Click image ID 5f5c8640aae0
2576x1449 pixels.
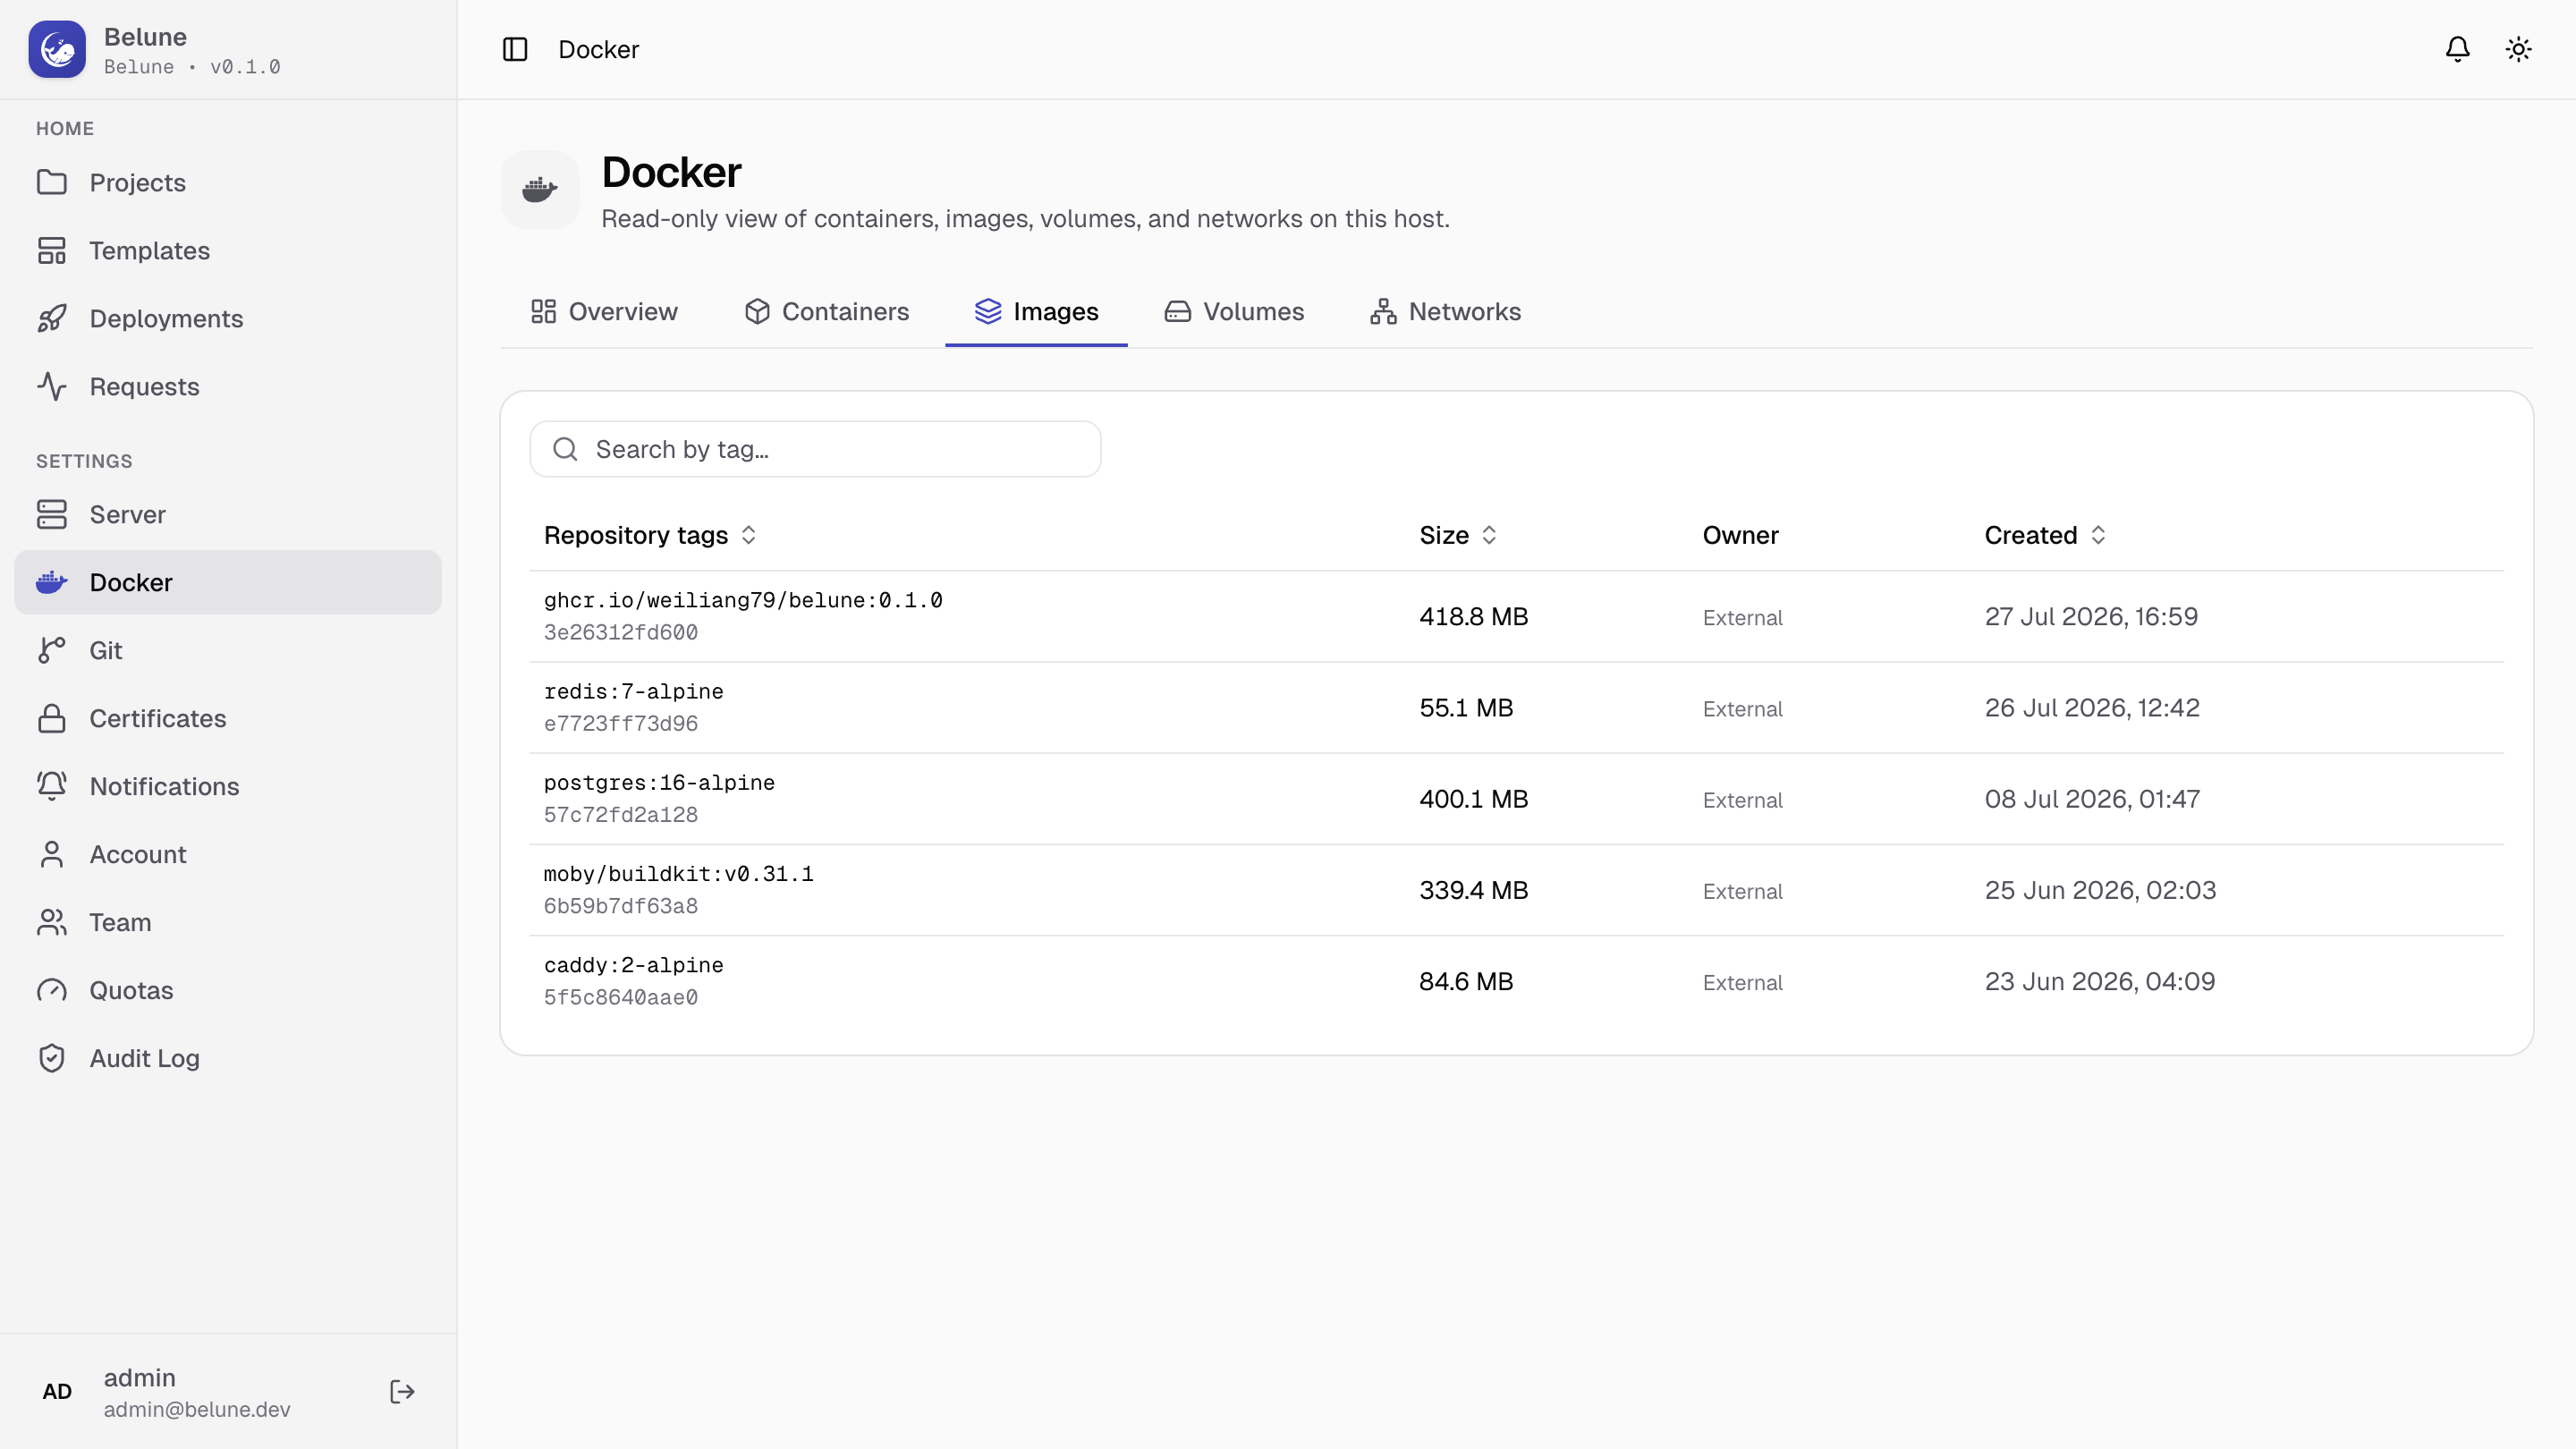(620, 996)
